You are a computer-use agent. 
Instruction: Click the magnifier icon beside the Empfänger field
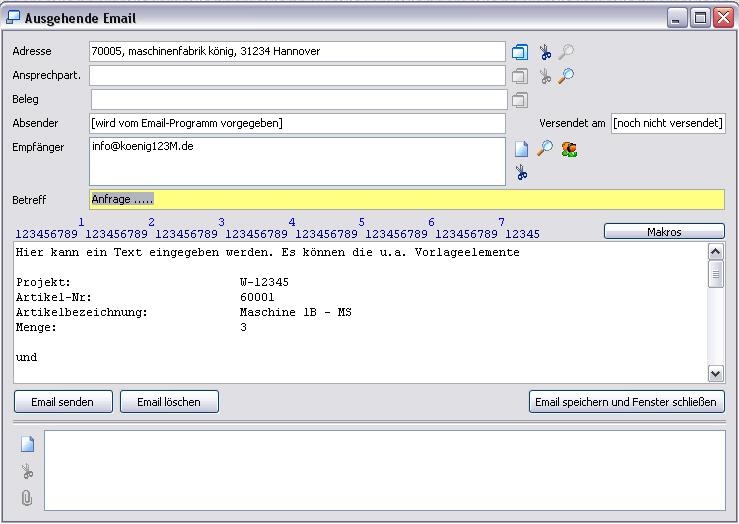(x=545, y=149)
